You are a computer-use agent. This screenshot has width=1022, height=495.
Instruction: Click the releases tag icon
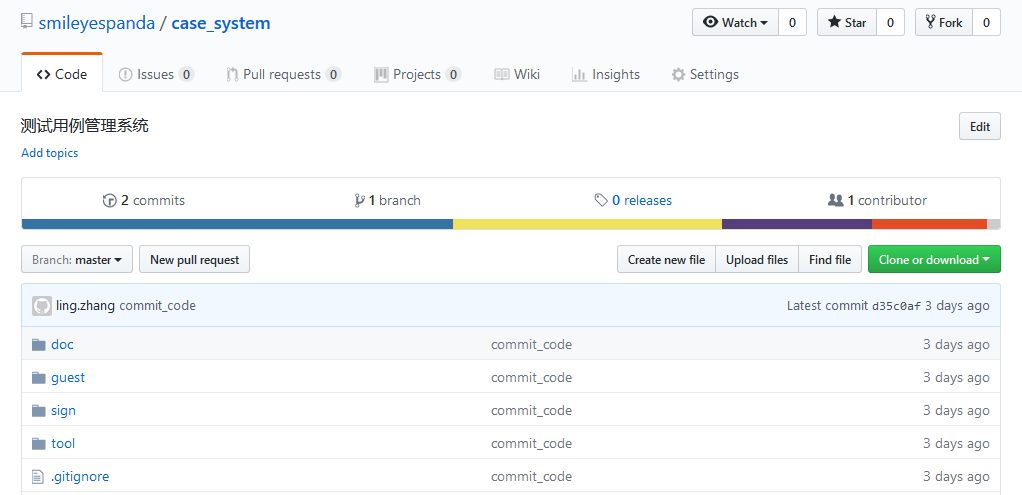601,200
